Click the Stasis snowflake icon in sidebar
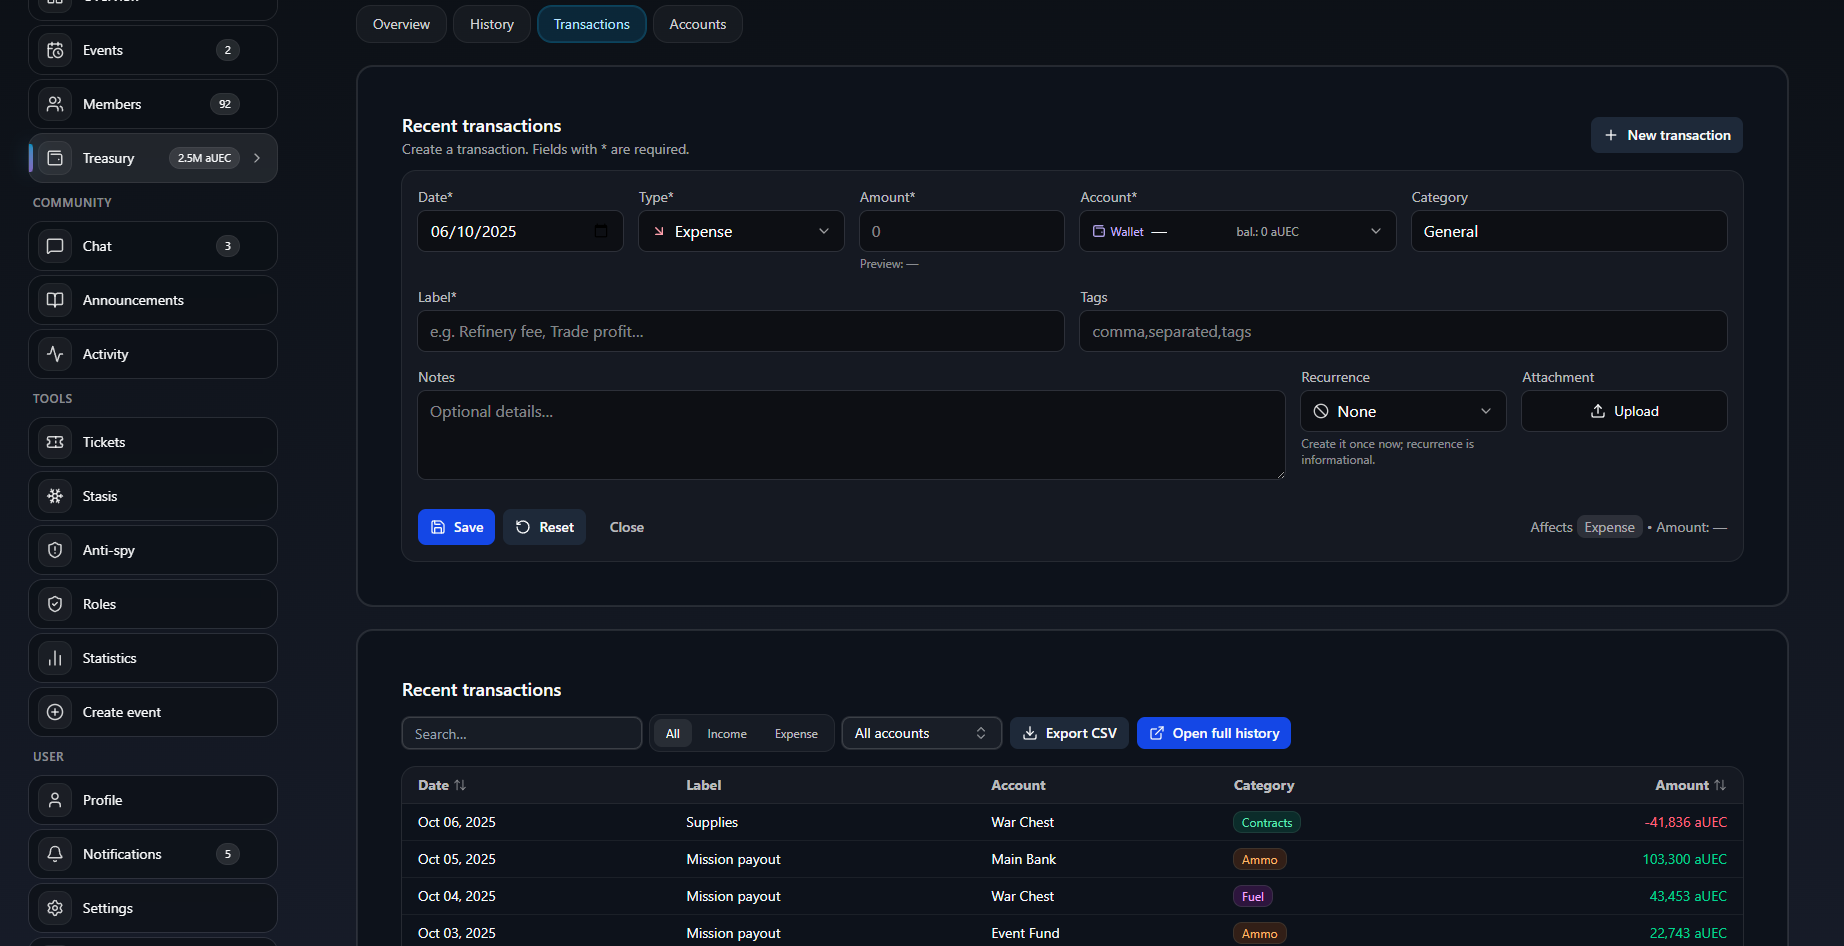The image size is (1844, 946). pyautogui.click(x=55, y=496)
